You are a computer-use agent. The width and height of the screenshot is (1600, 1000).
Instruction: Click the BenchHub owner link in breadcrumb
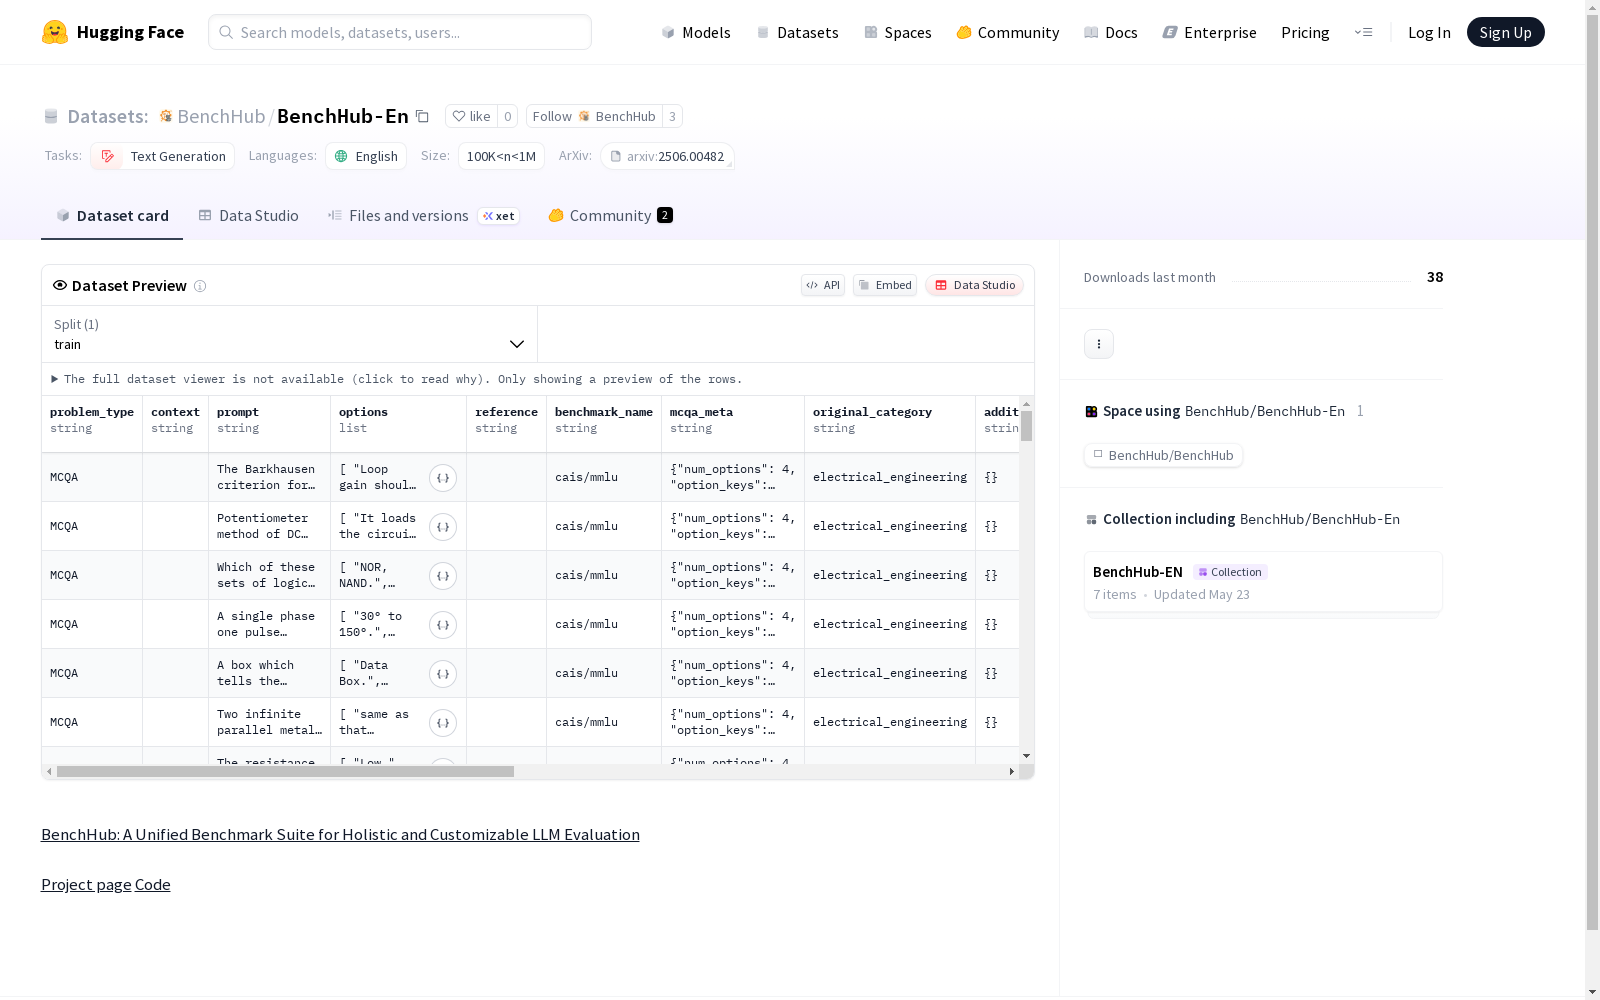pyautogui.click(x=221, y=116)
